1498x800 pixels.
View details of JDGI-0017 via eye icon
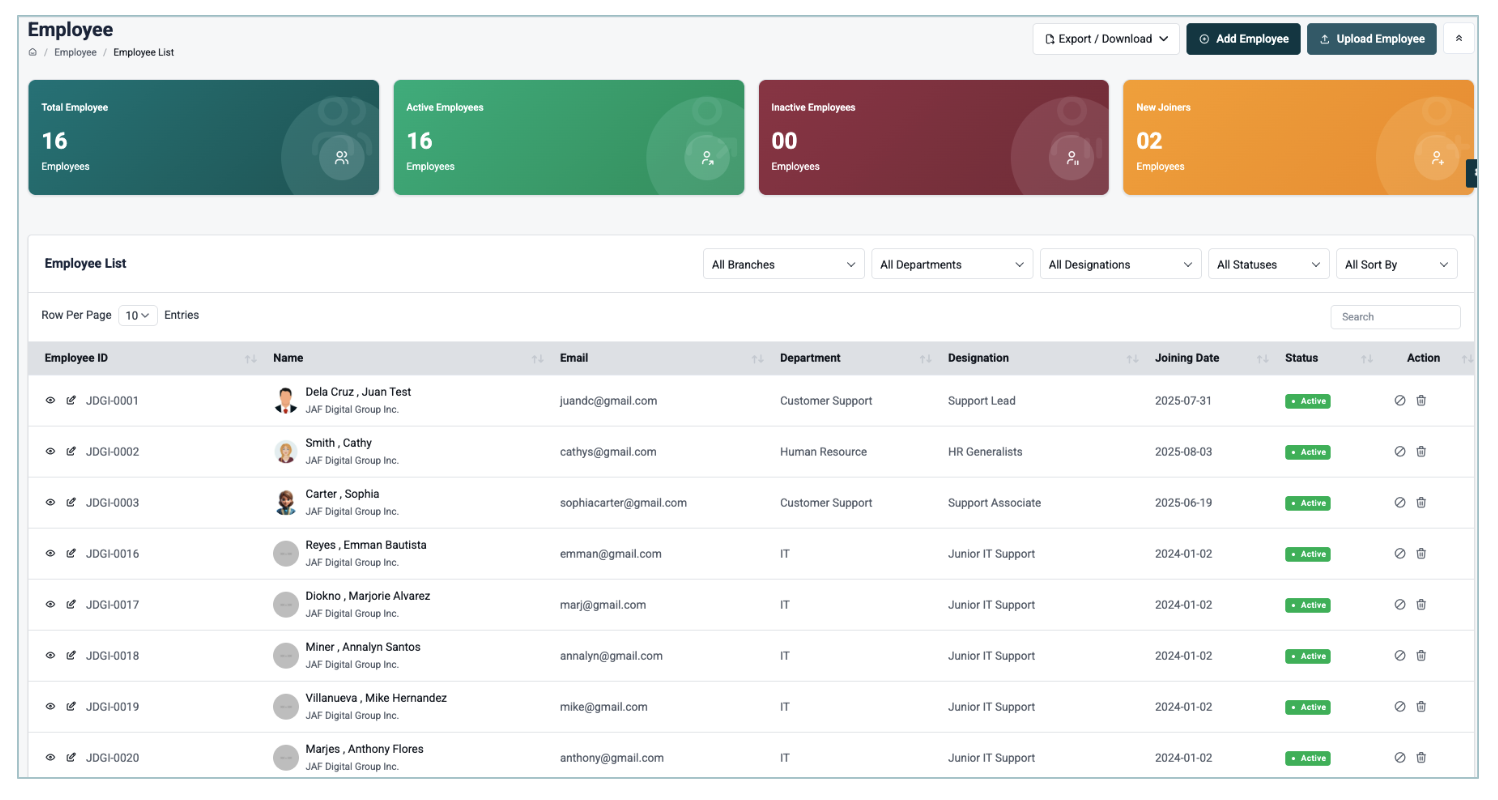pyautogui.click(x=50, y=605)
